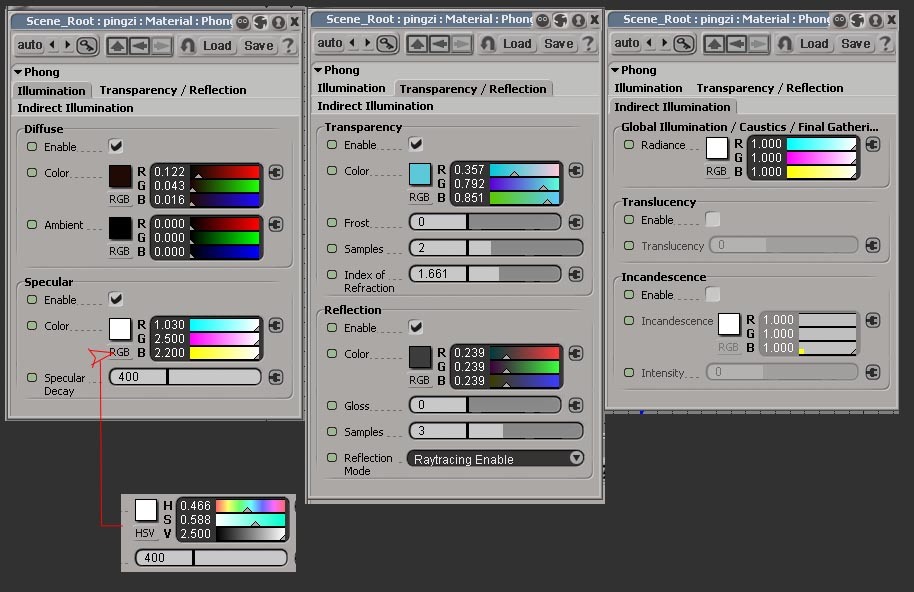Click the help question mark in left window toolbar

(288, 45)
